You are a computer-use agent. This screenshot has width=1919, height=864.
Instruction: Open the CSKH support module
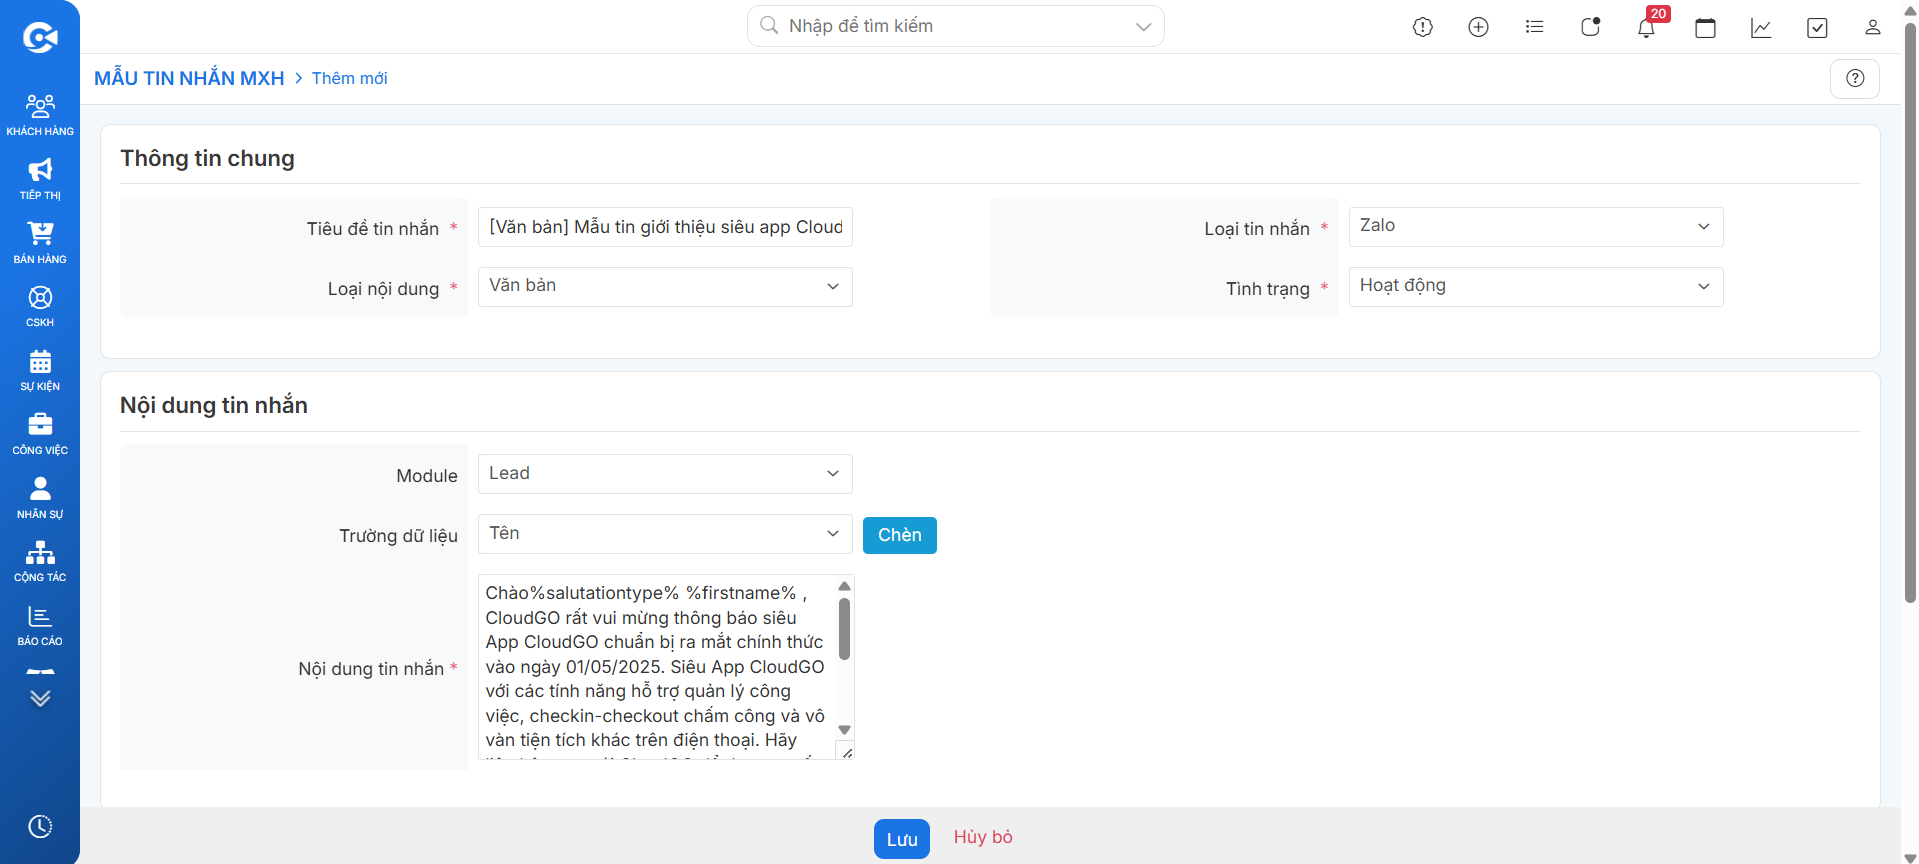tap(40, 306)
